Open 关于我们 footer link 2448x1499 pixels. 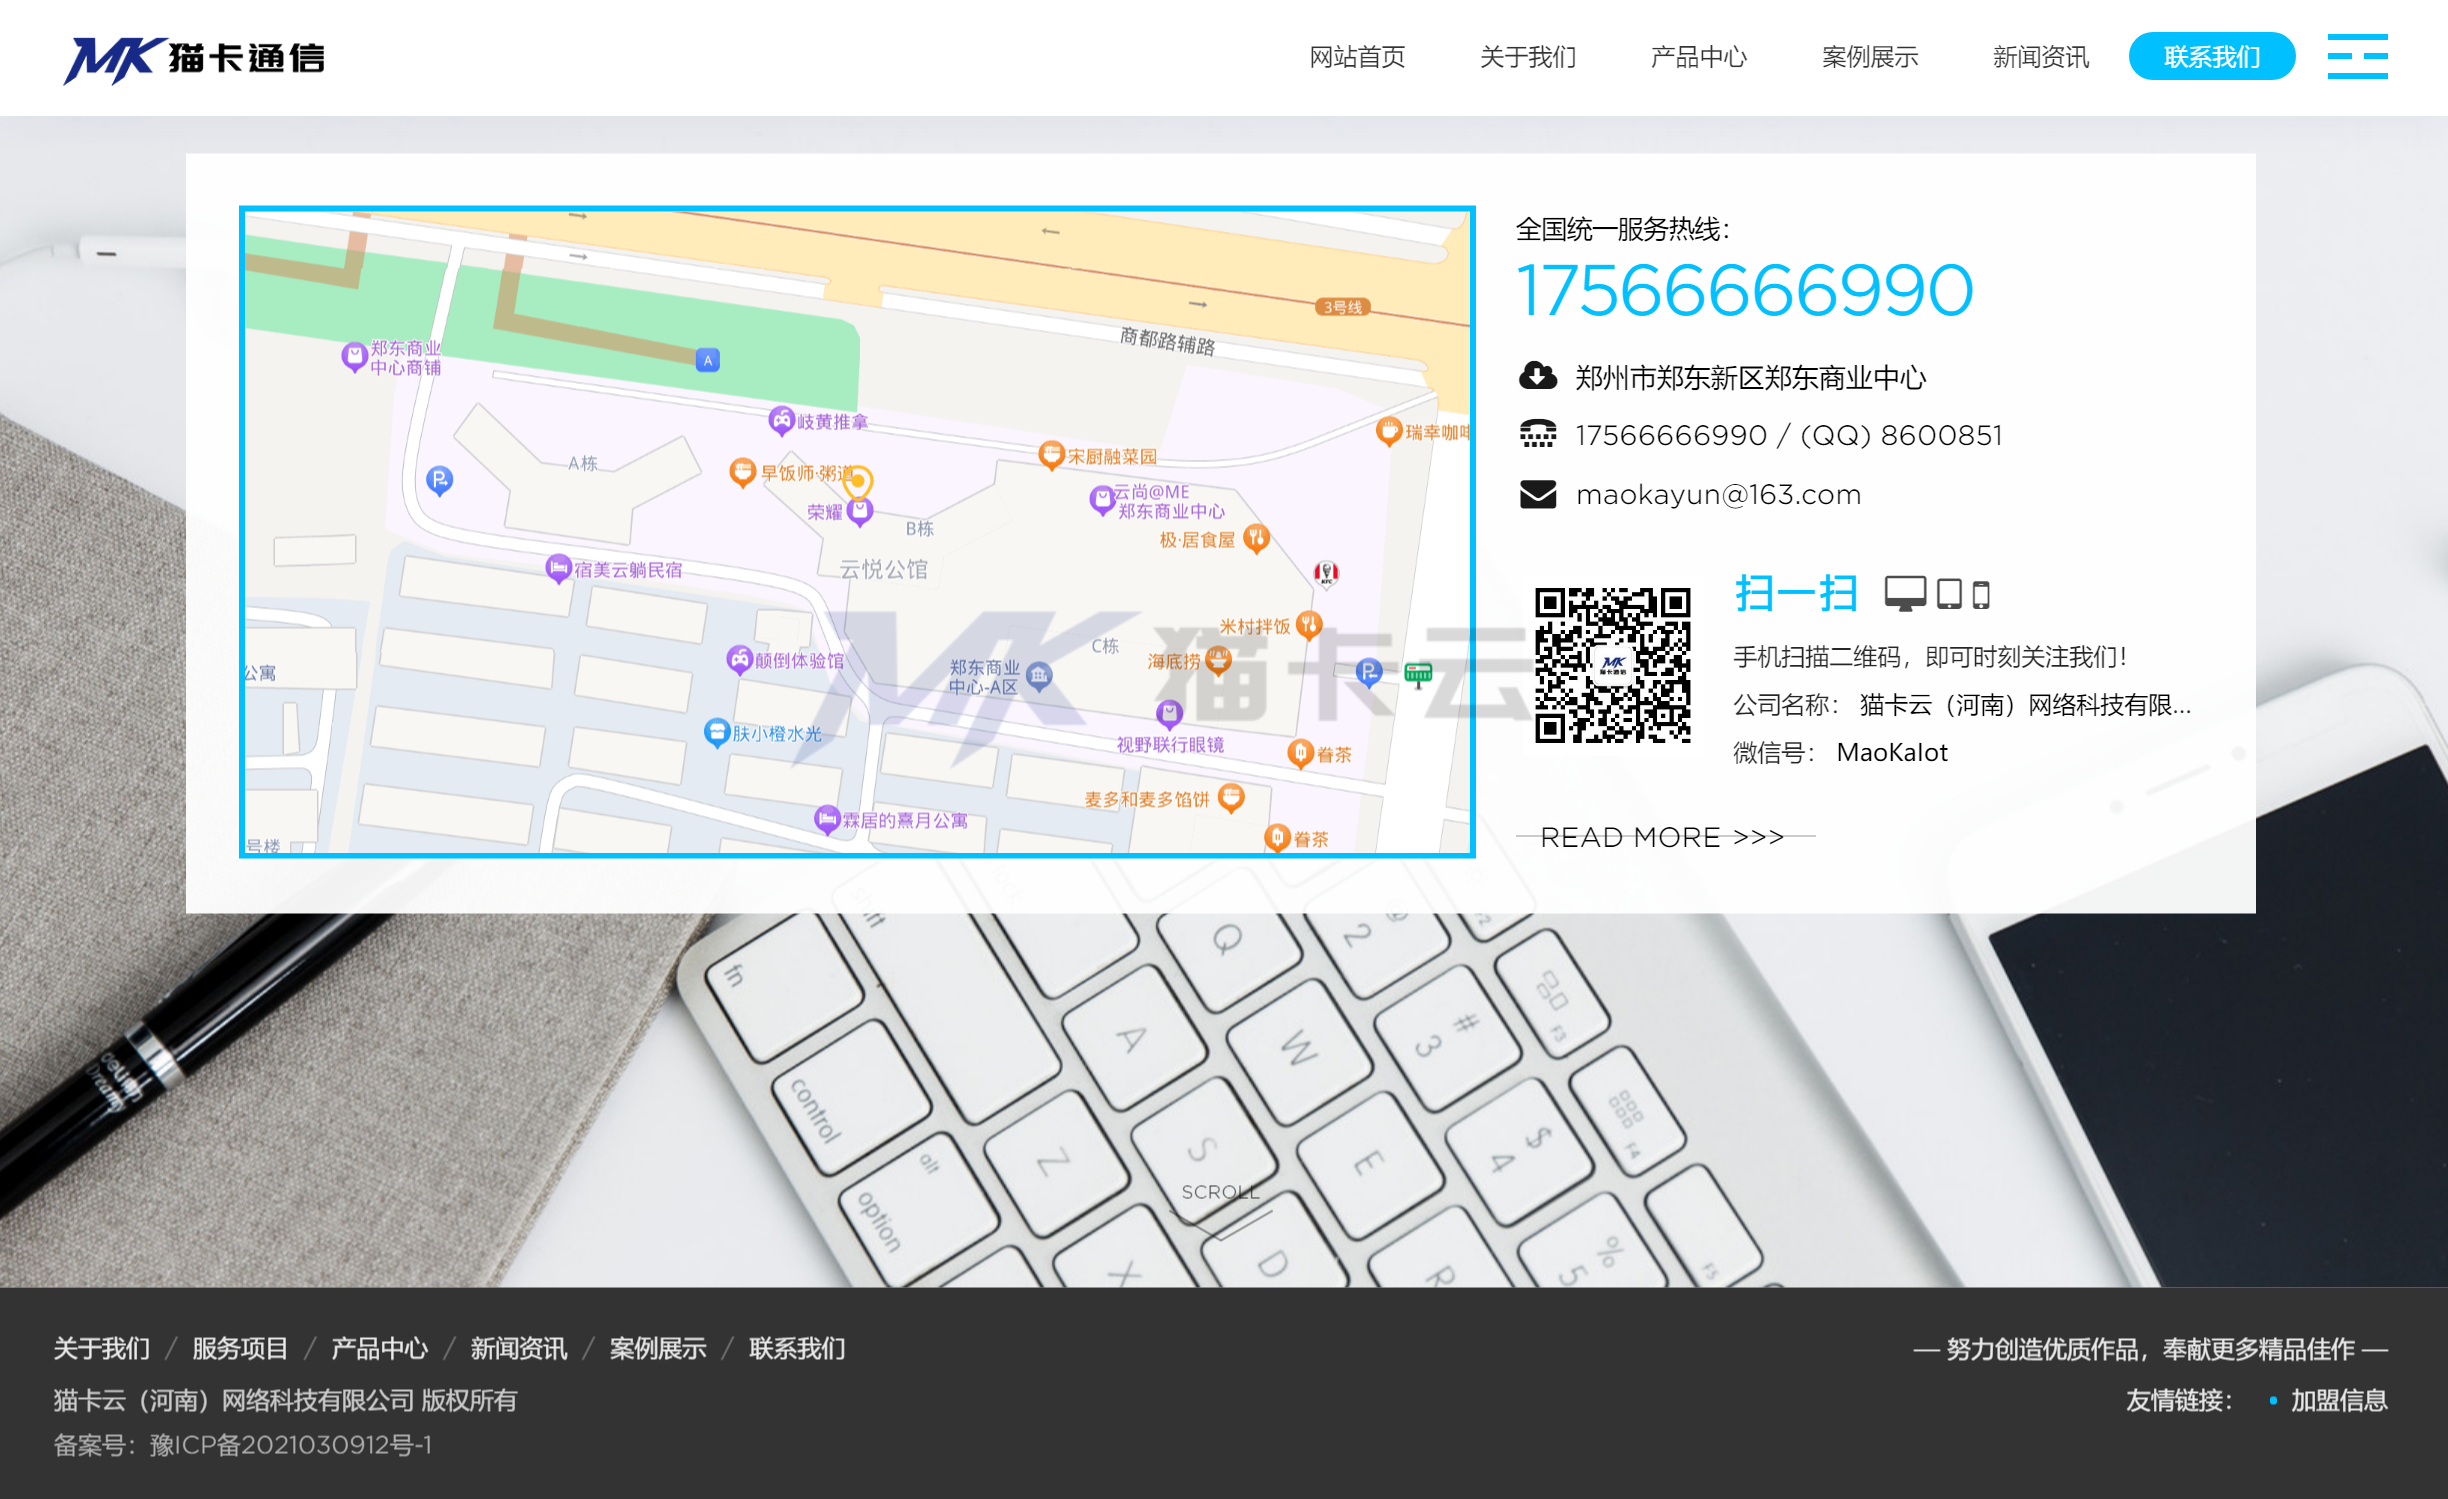coord(102,1348)
